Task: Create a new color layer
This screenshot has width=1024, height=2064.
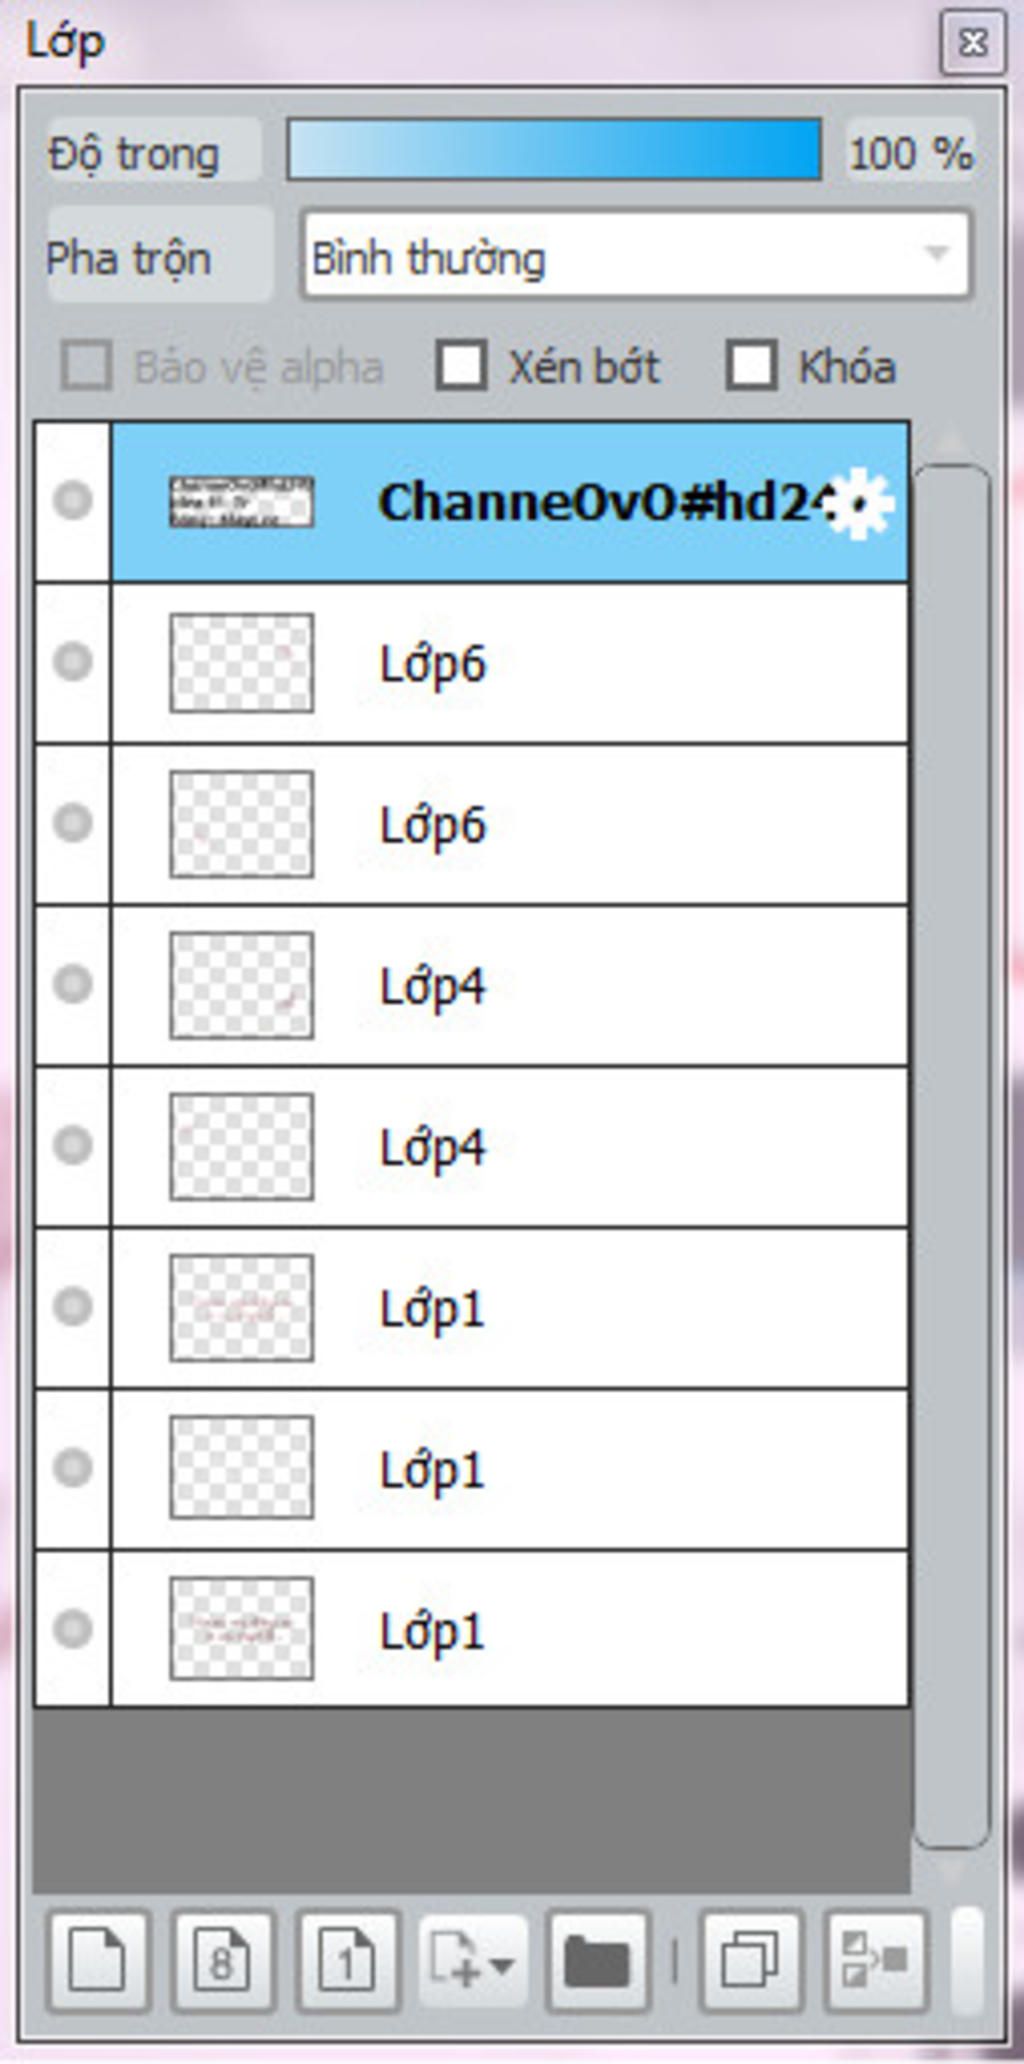Action: click(98, 1961)
